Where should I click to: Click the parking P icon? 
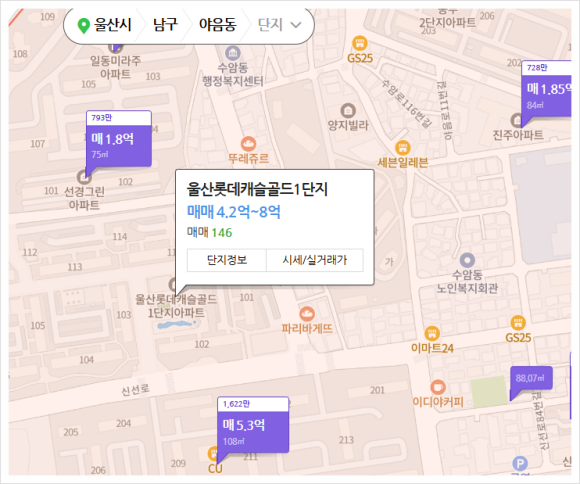520,464
